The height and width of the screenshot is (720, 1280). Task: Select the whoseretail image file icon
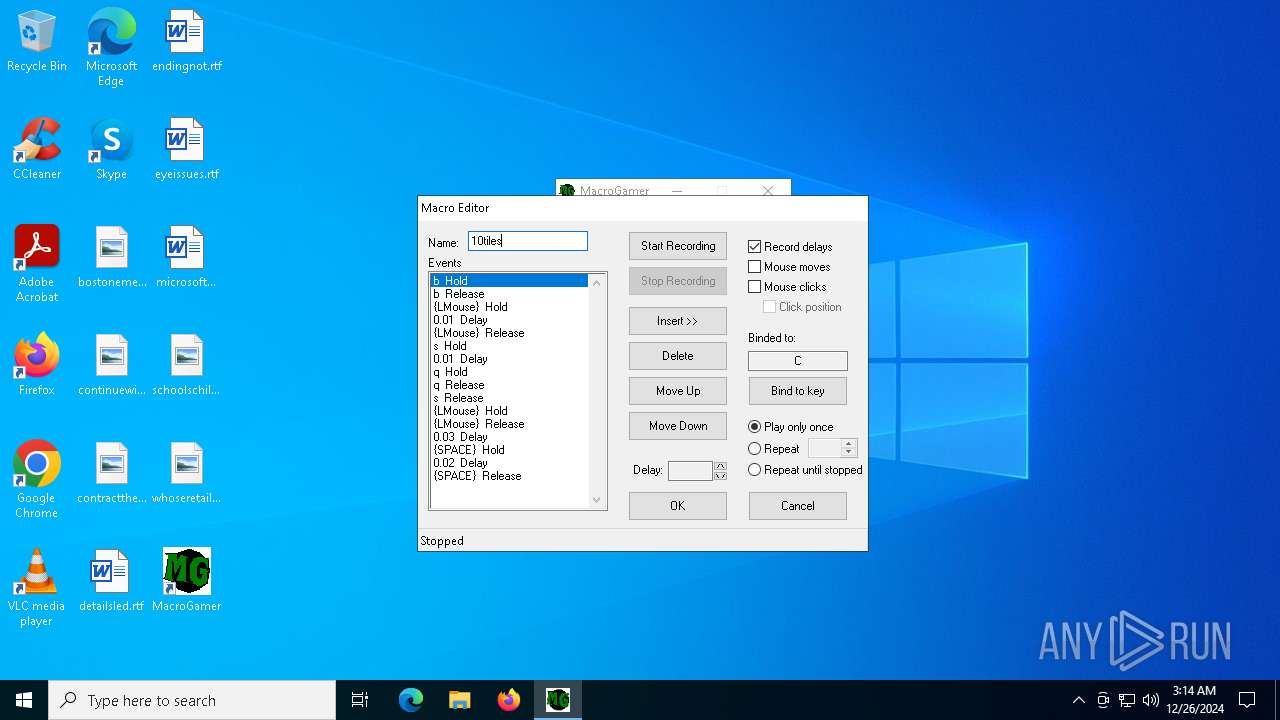point(186,474)
